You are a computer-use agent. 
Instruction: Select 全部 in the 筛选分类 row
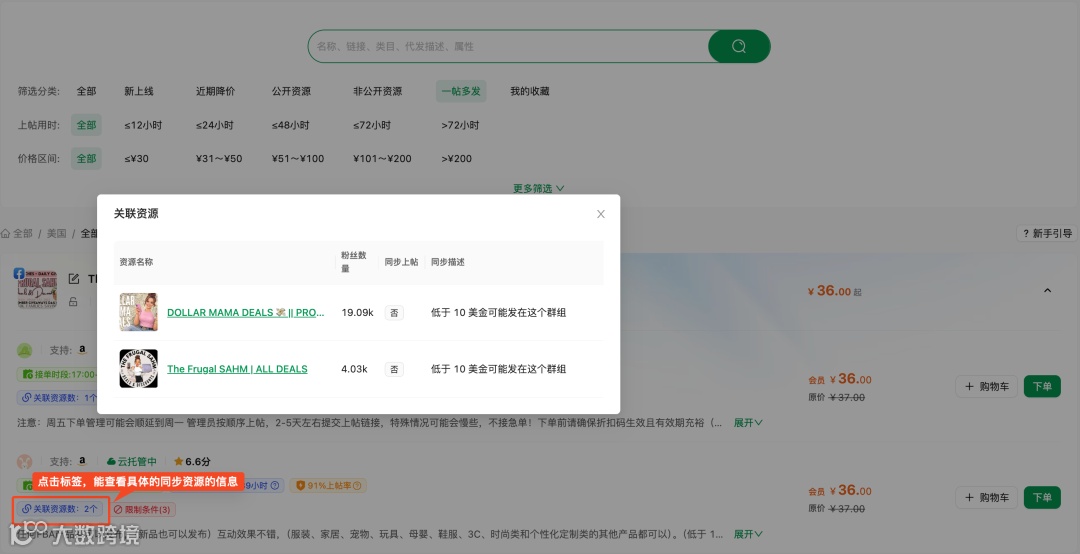pos(86,91)
